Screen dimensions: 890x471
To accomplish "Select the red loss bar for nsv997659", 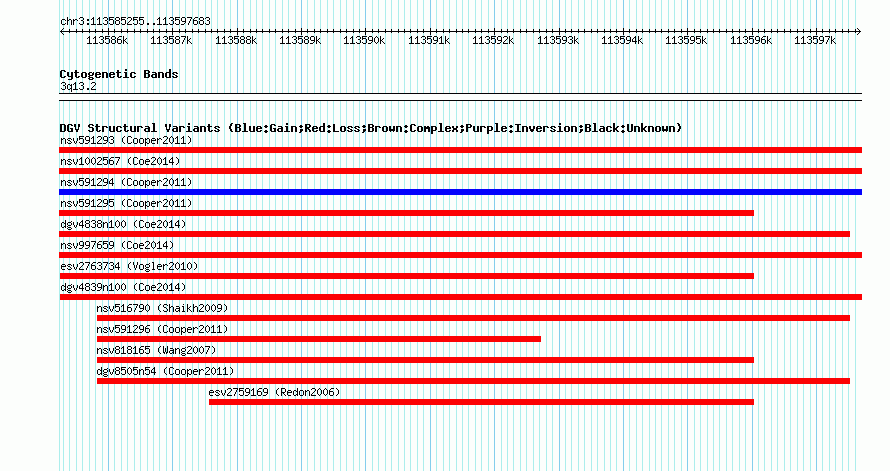I will 460,255.
